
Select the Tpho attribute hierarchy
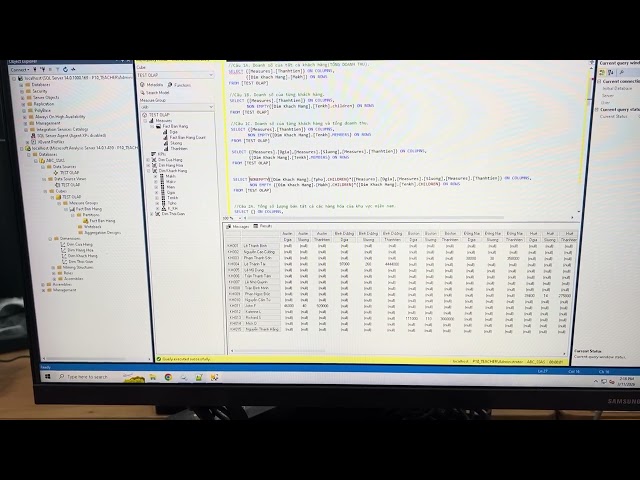(x=168, y=203)
